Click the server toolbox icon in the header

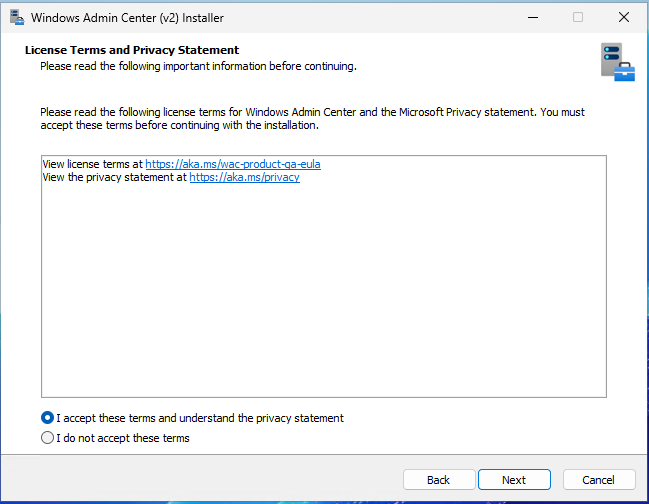click(617, 61)
